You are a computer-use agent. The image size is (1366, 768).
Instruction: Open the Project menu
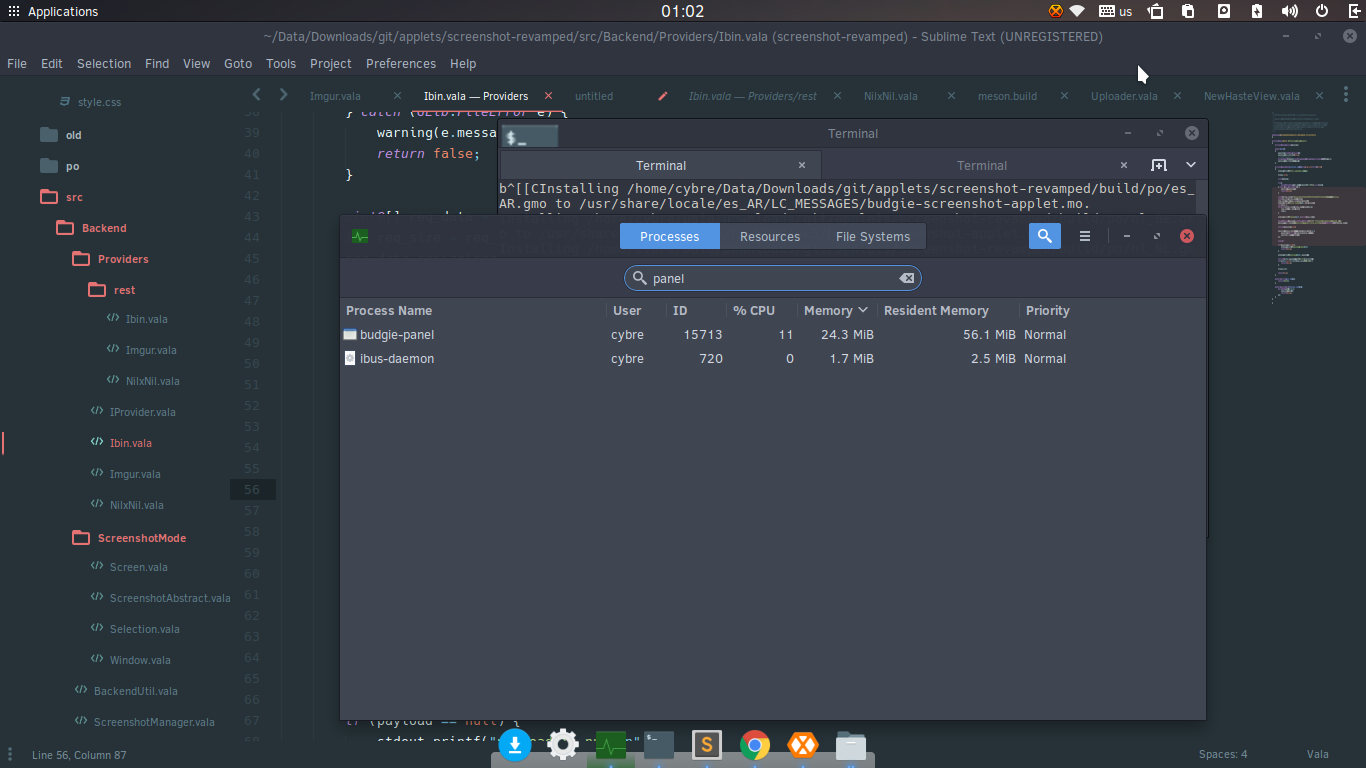pyautogui.click(x=331, y=63)
